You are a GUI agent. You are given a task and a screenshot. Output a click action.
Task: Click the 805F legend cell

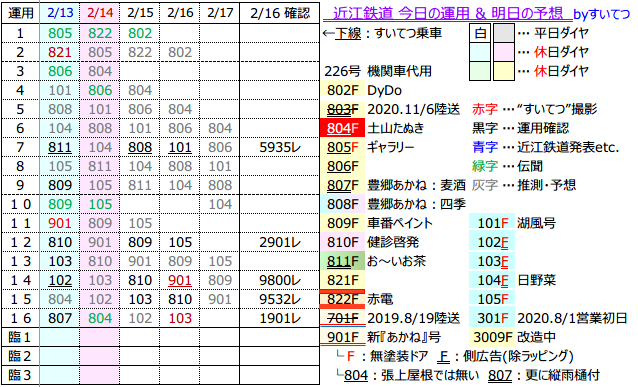pyautogui.click(x=343, y=147)
